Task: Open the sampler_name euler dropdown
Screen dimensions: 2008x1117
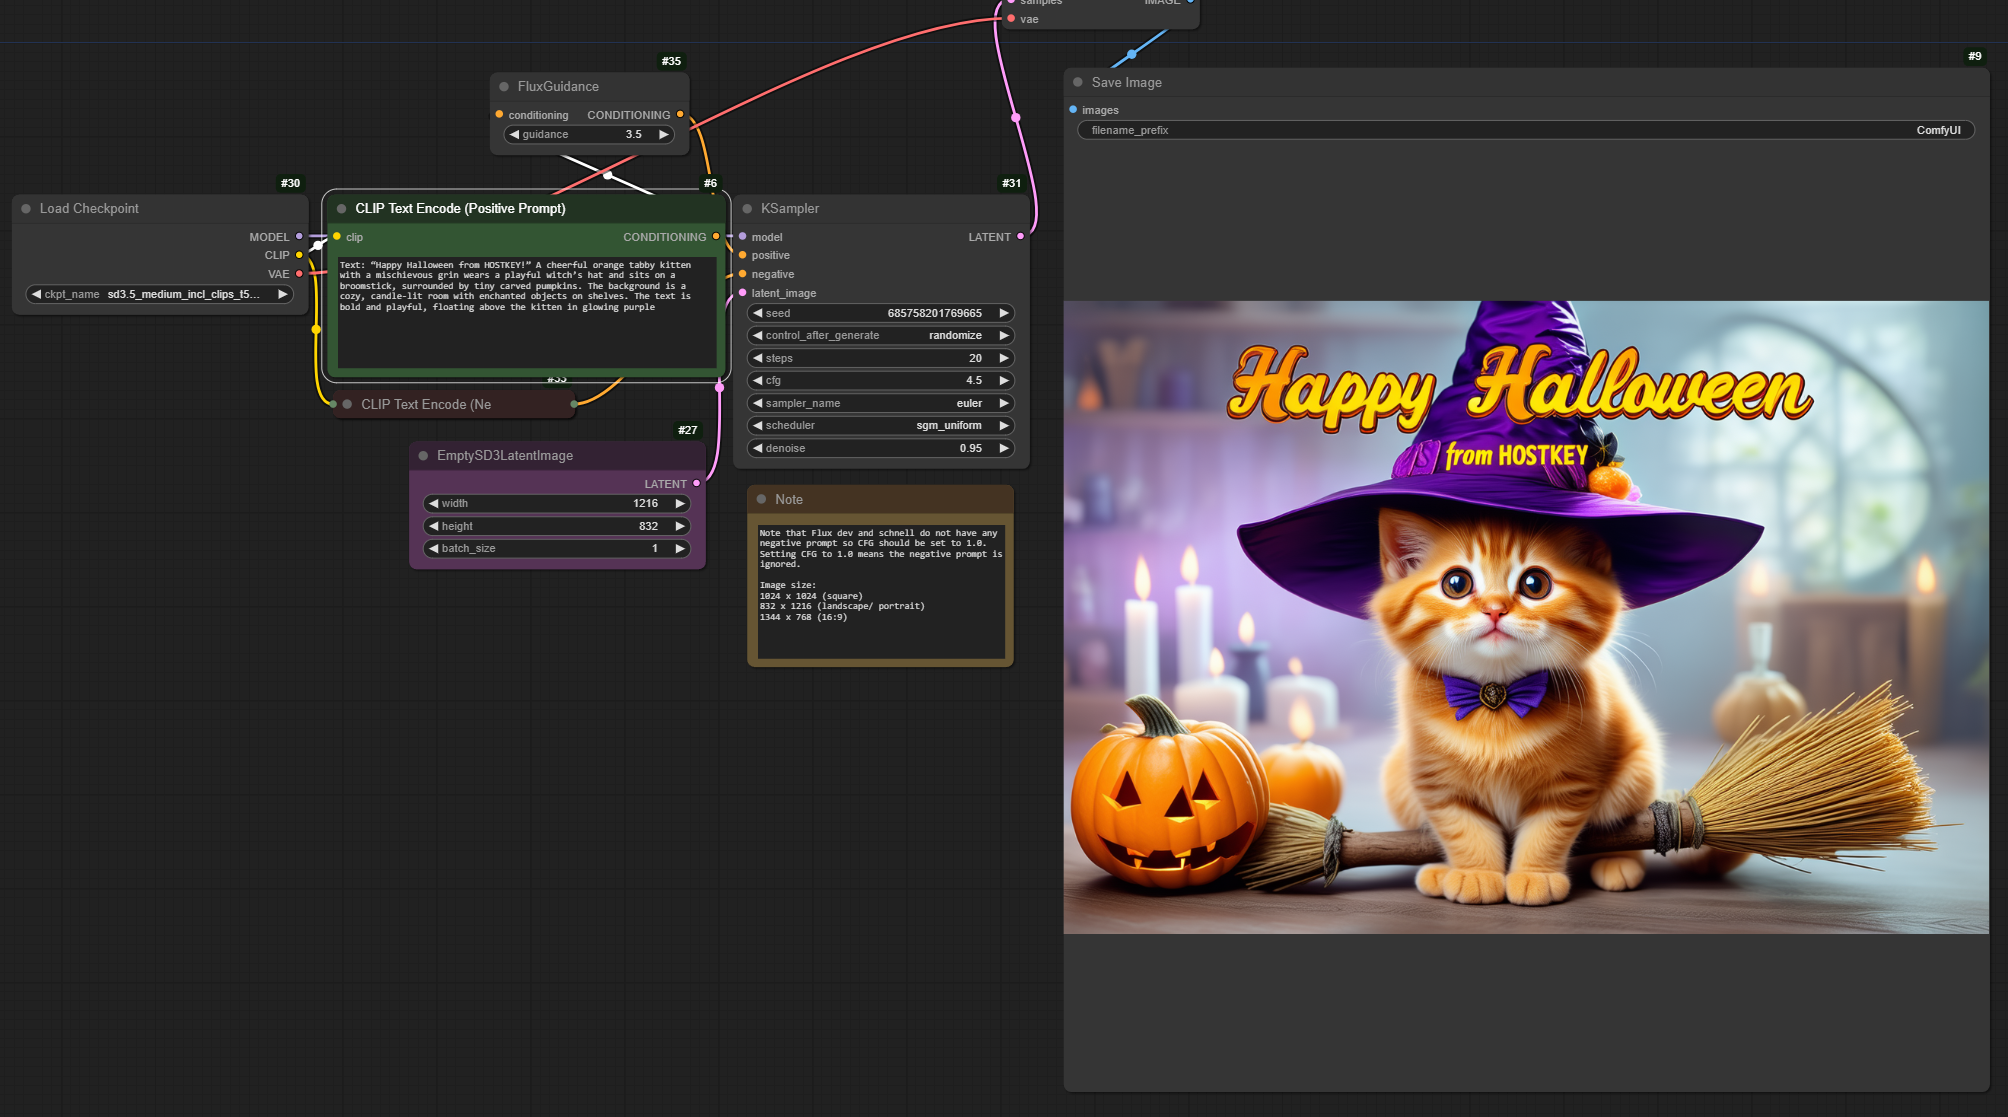Action: (880, 404)
